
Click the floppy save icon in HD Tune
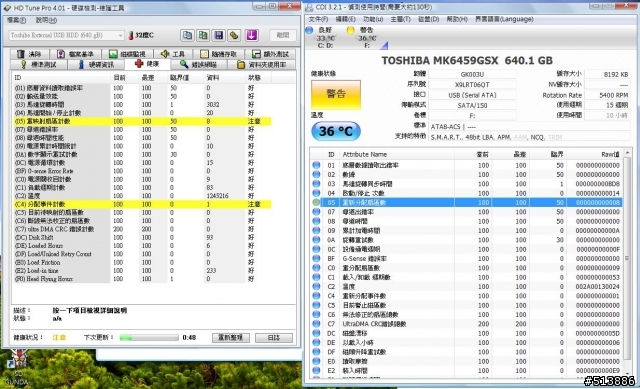click(218, 36)
